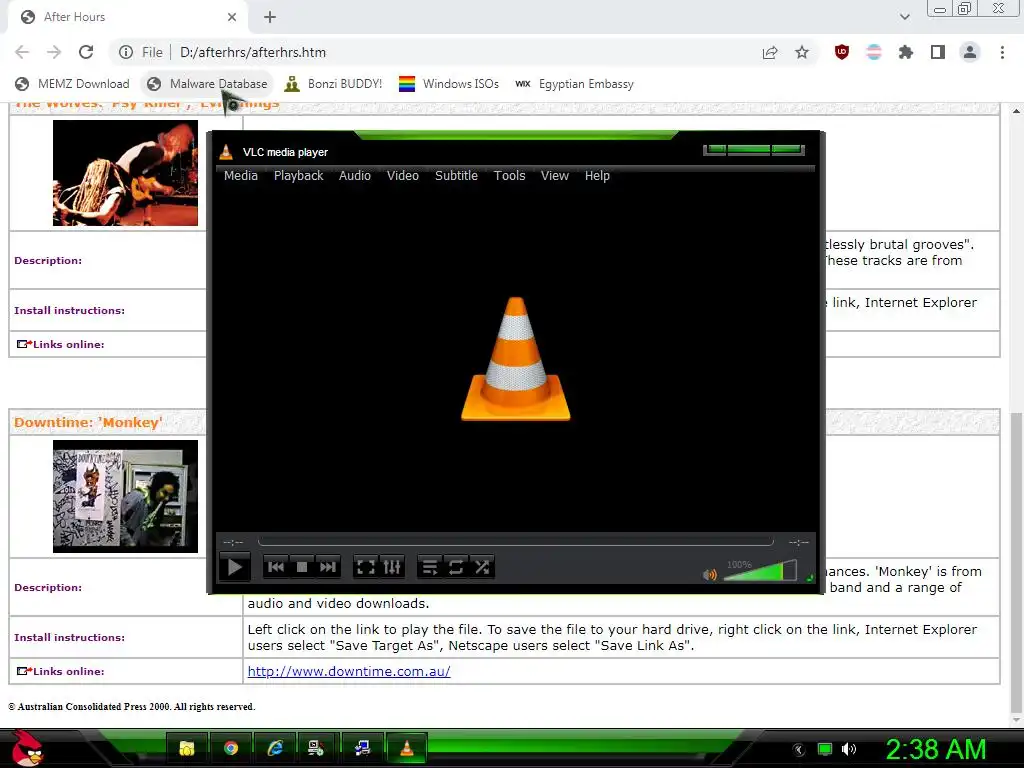Open the system tray volume icon
This screenshot has height=768, width=1024.
[x=849, y=749]
